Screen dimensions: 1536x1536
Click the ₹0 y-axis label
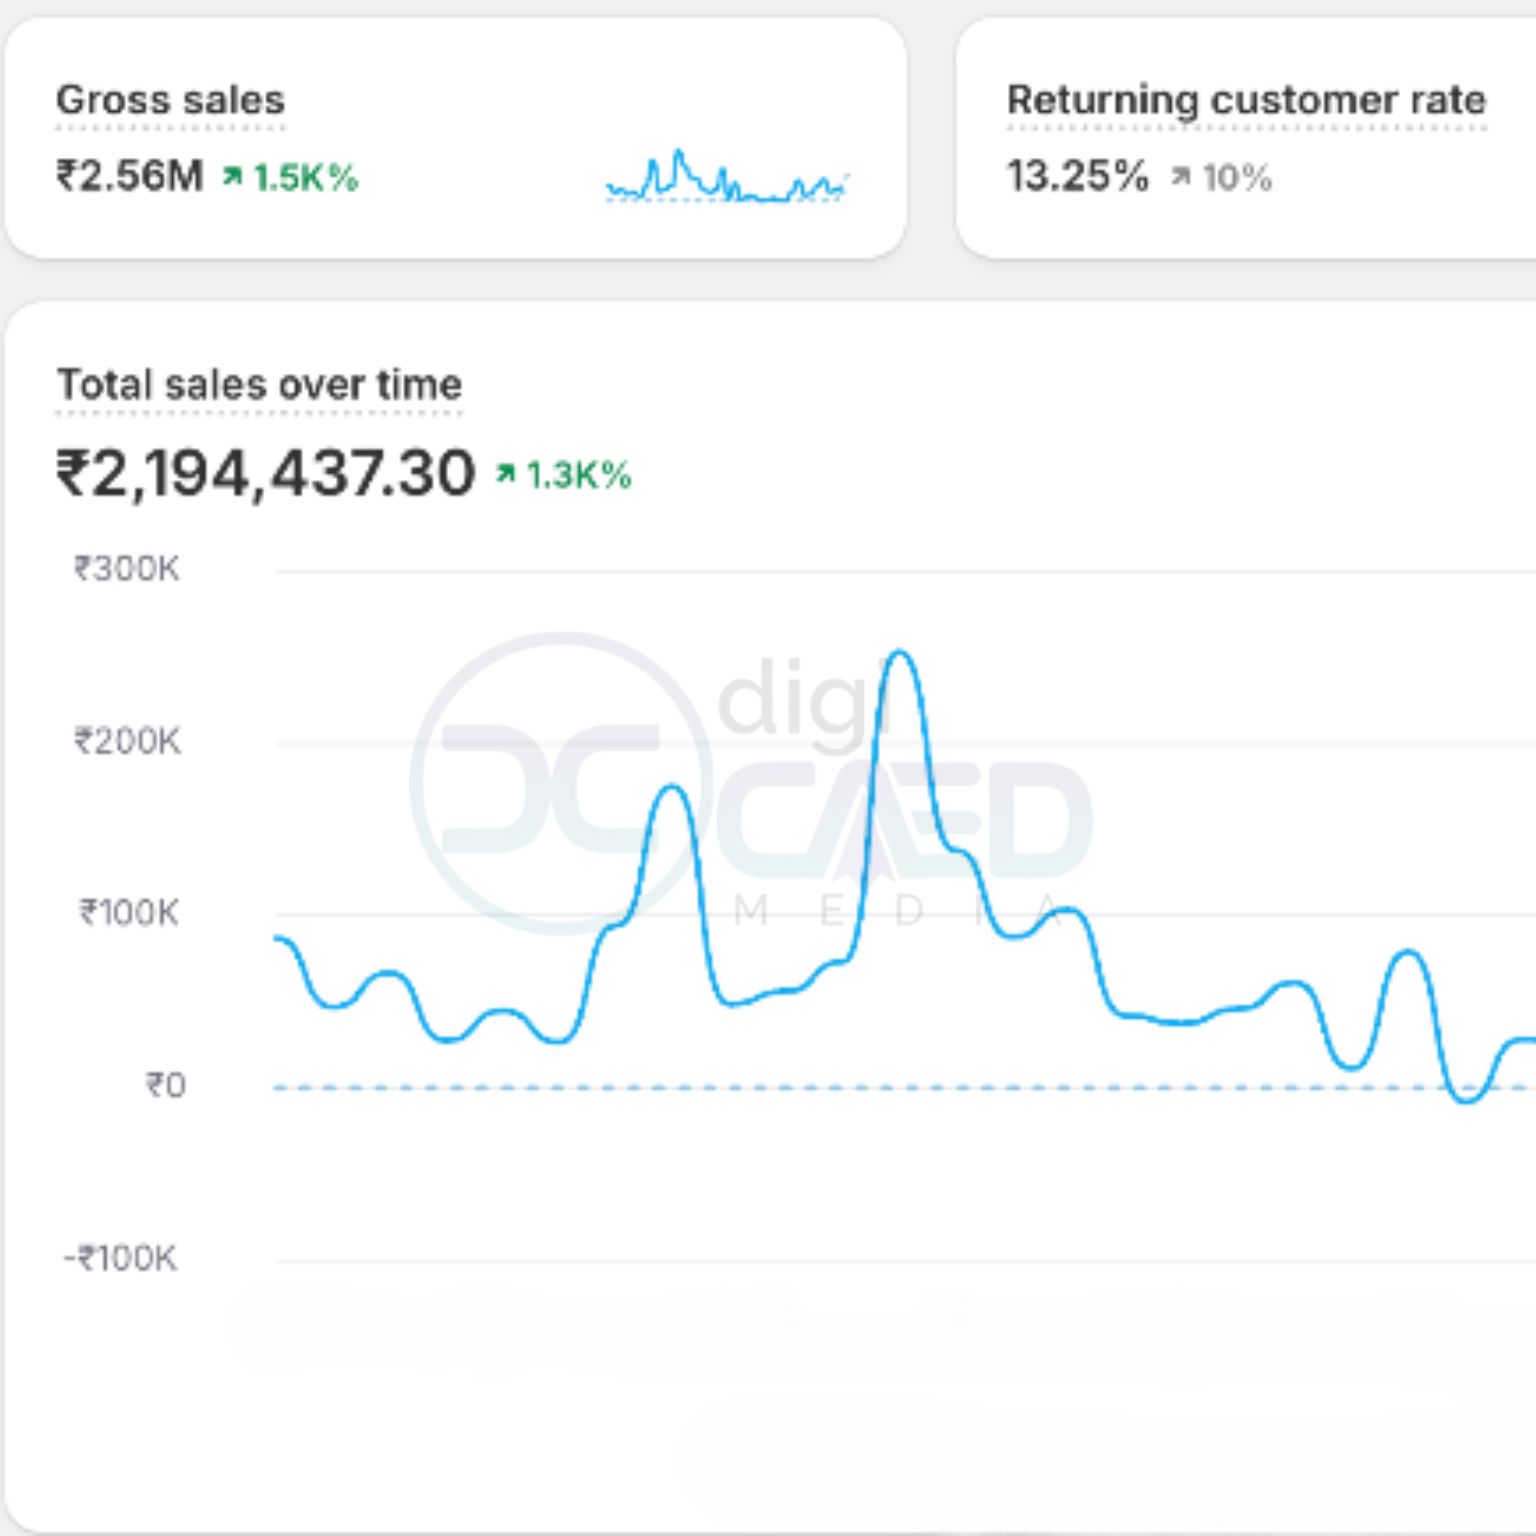[x=165, y=1085]
